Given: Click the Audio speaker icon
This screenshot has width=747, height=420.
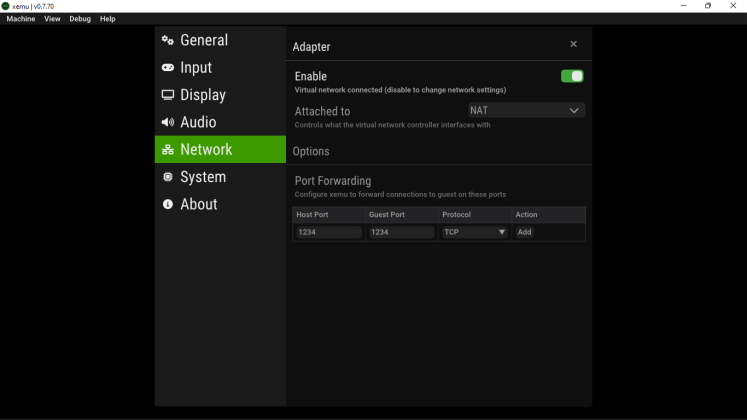Looking at the screenshot, I should [x=168, y=122].
